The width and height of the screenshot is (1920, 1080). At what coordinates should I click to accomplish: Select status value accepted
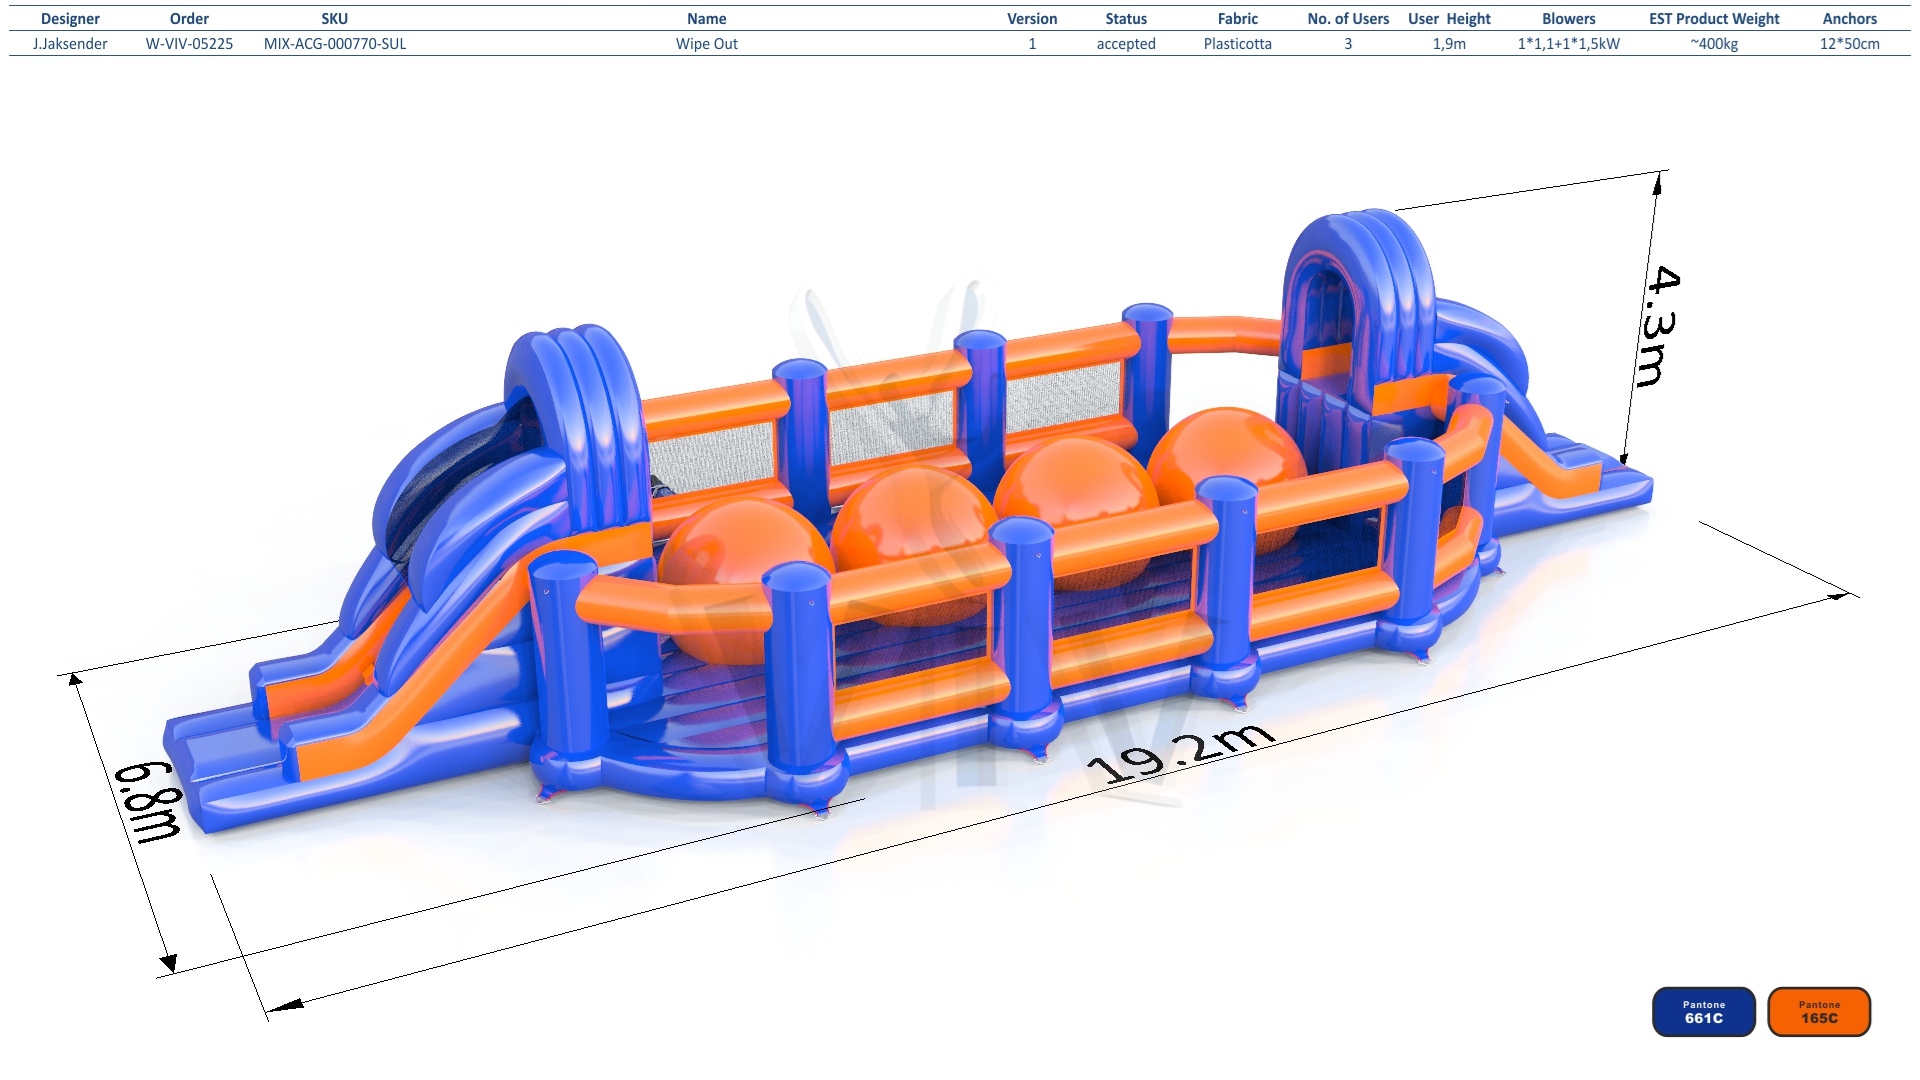point(1126,44)
